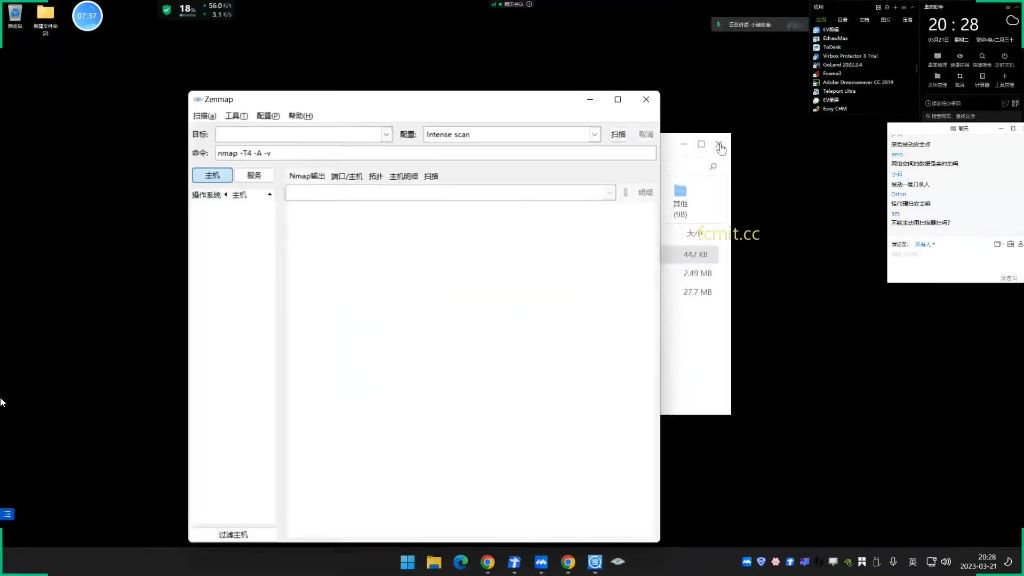Select the 主机 hosts toggle button

[x=212, y=176]
